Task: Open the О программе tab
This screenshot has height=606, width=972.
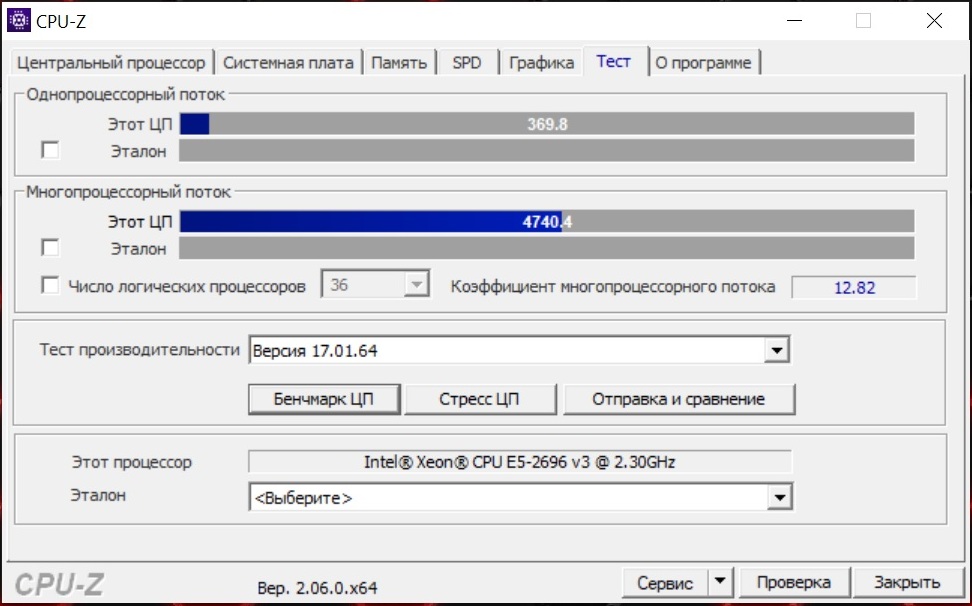Action: coord(704,63)
